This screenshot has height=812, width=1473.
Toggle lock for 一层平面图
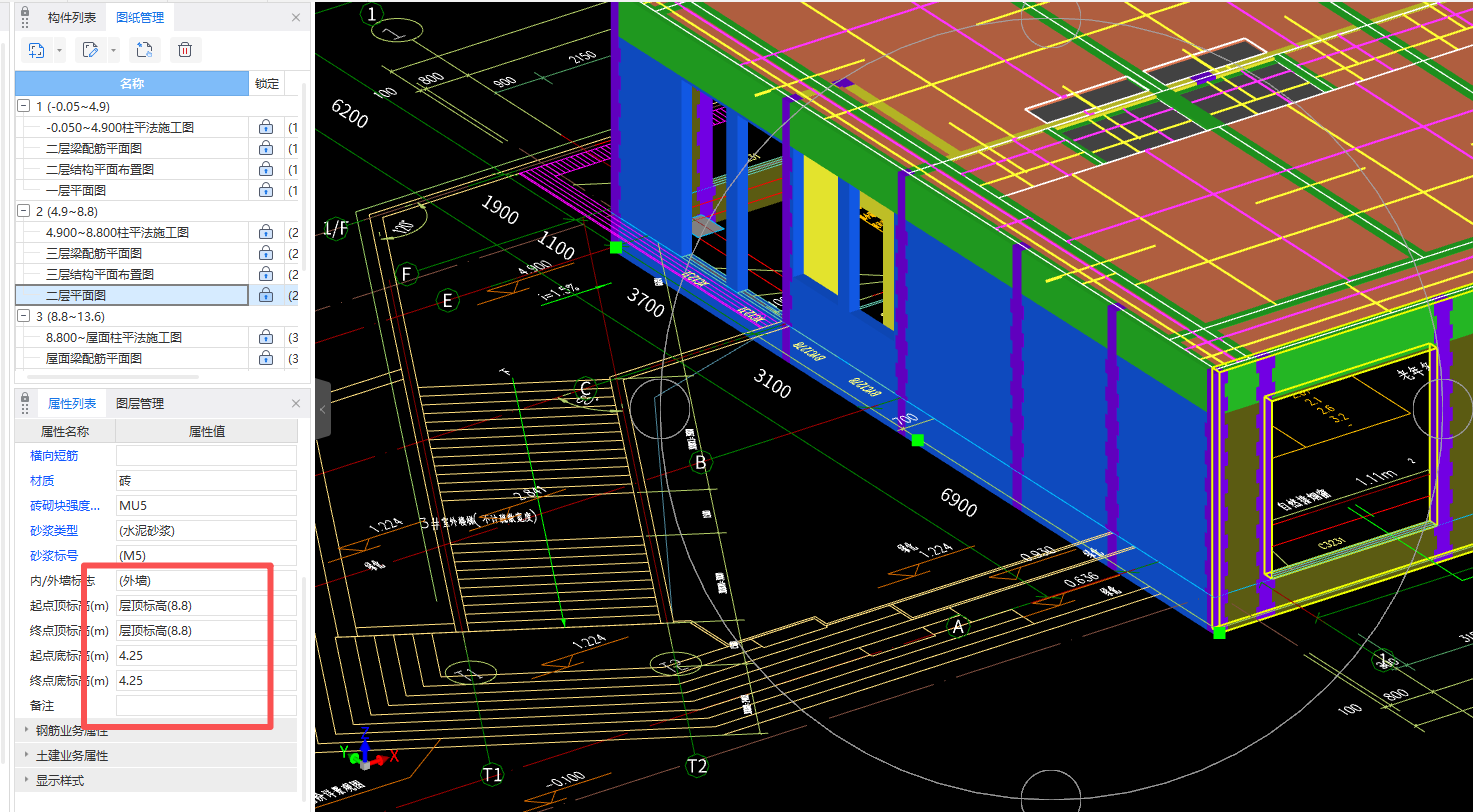[x=266, y=190]
